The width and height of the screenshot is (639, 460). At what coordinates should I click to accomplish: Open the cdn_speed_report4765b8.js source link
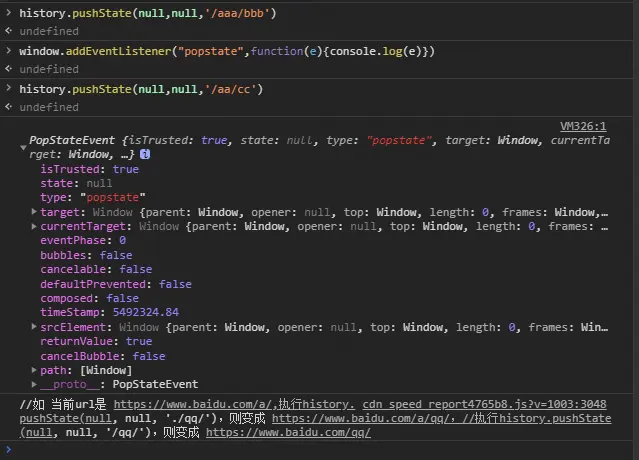[484, 404]
